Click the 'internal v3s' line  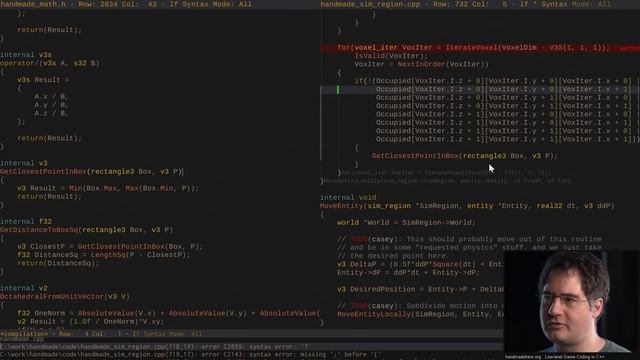coord(26,55)
